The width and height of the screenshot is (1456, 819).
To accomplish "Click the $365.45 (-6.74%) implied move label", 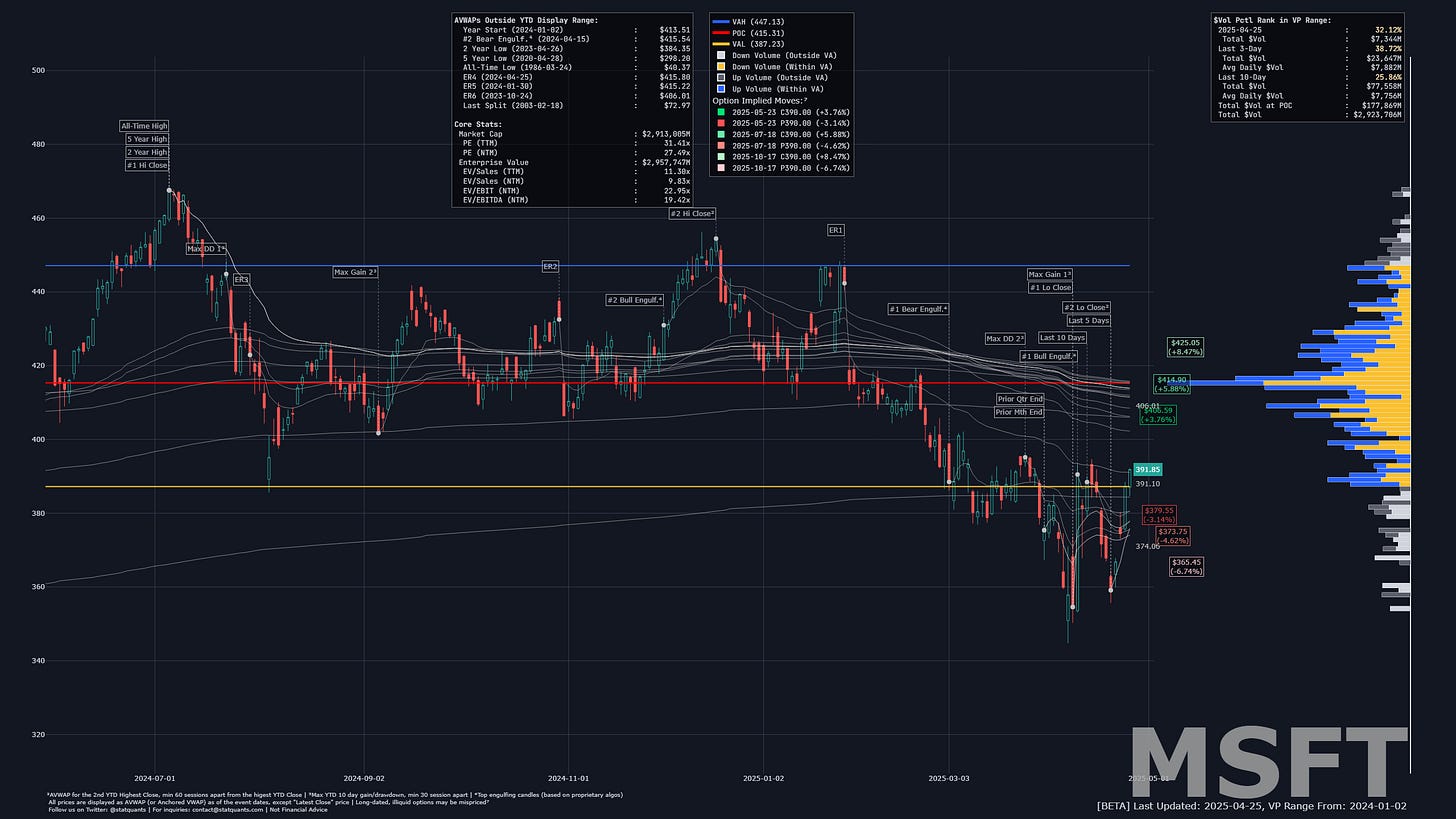I will tap(1186, 566).
